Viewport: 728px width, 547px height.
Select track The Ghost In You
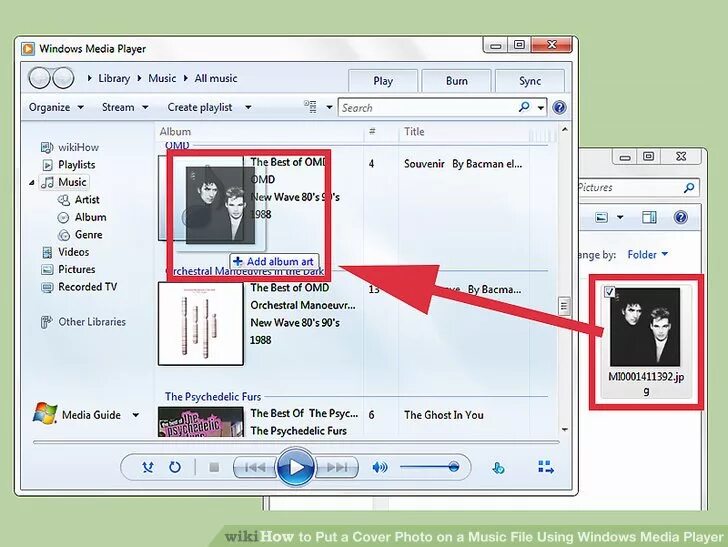(443, 415)
